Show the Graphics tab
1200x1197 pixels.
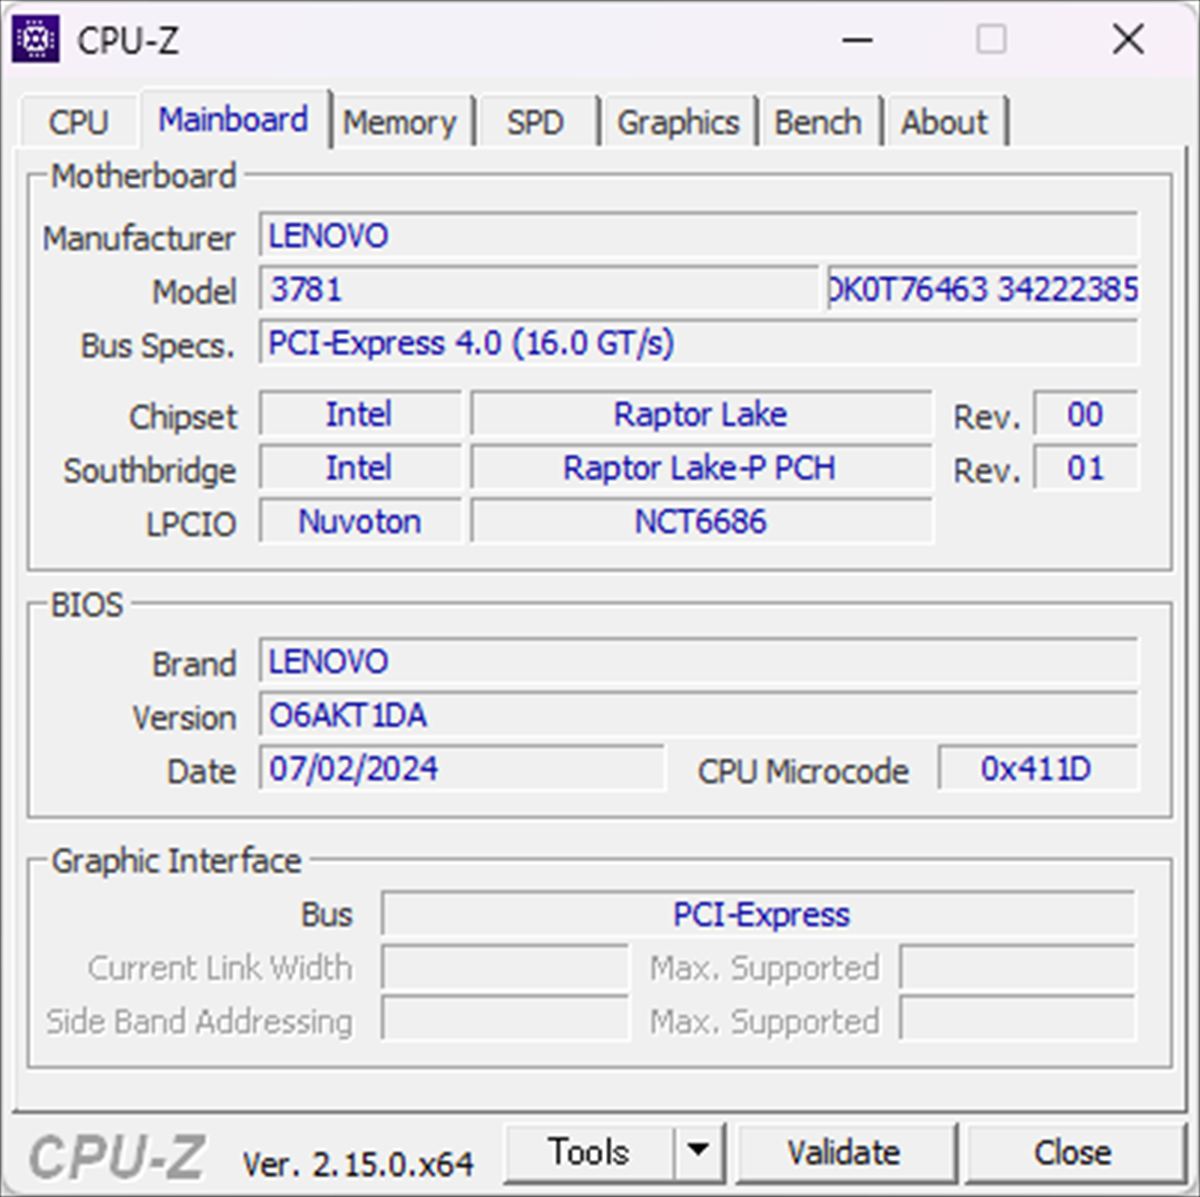tap(678, 122)
